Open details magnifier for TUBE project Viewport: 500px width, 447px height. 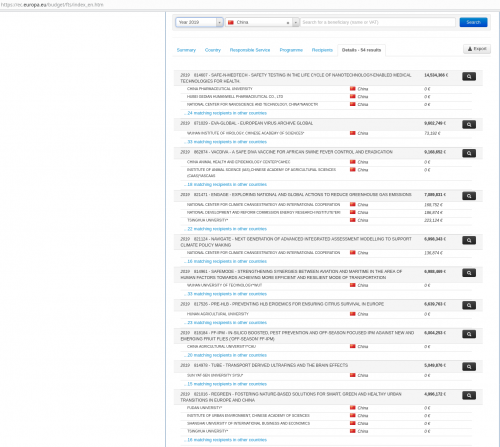469,367
